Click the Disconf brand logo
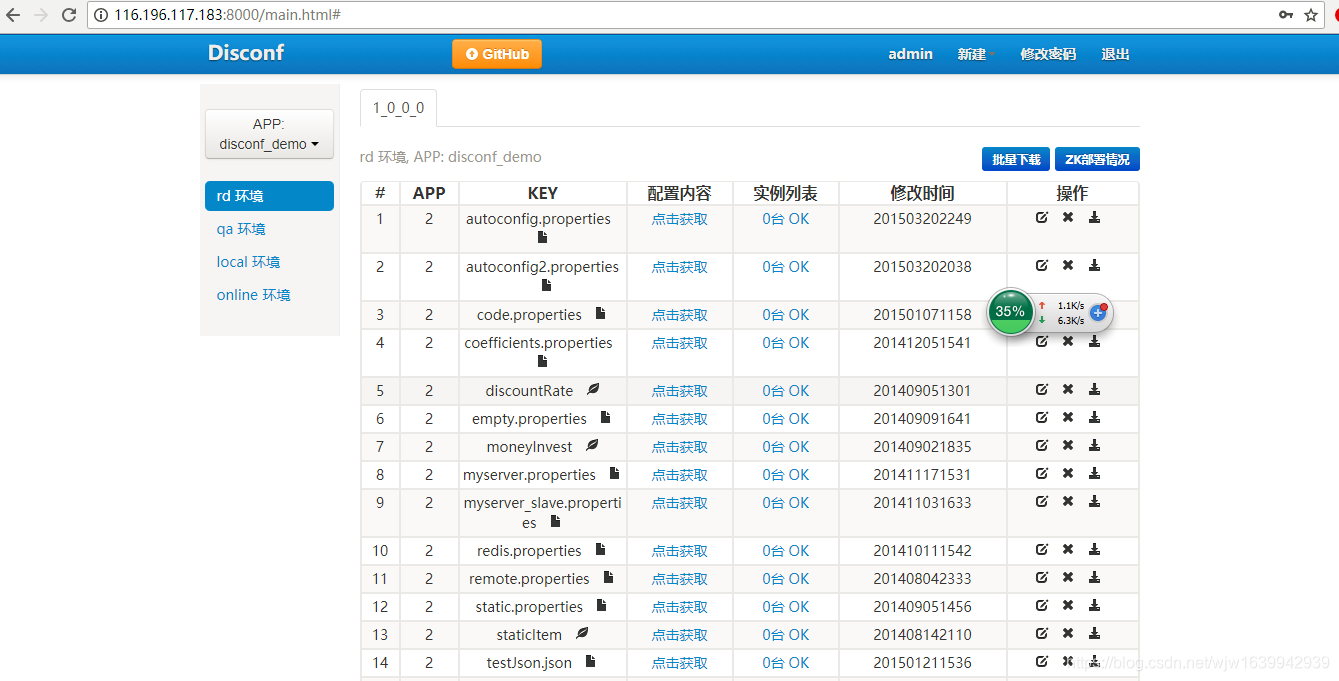This screenshot has height=681, width=1339. coord(246,53)
